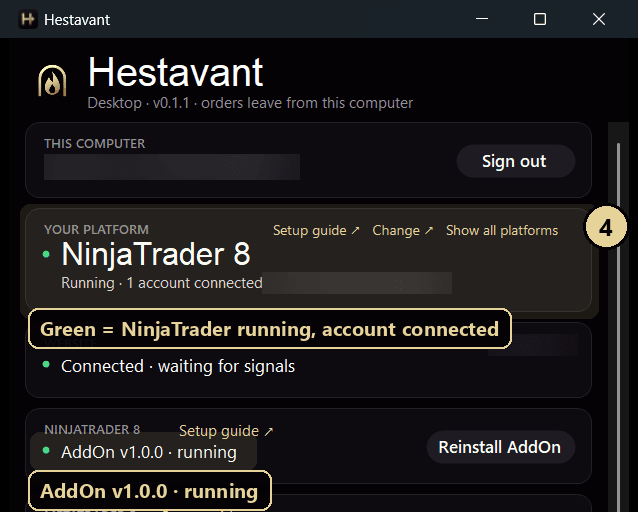Click the Hestavant title bar app icon

28,19
